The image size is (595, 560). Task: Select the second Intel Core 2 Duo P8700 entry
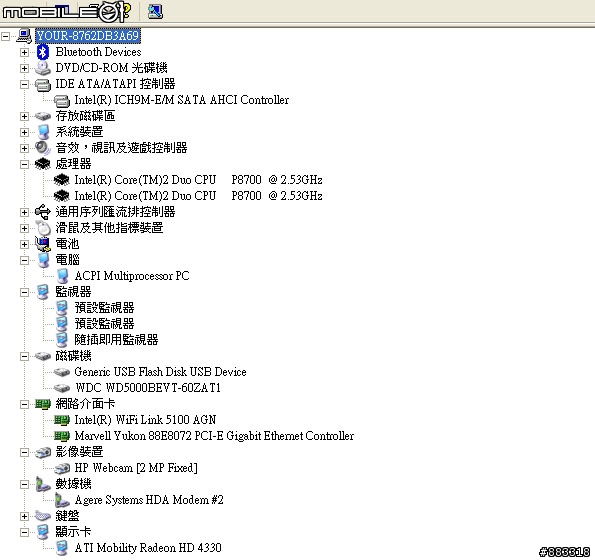click(x=198, y=196)
